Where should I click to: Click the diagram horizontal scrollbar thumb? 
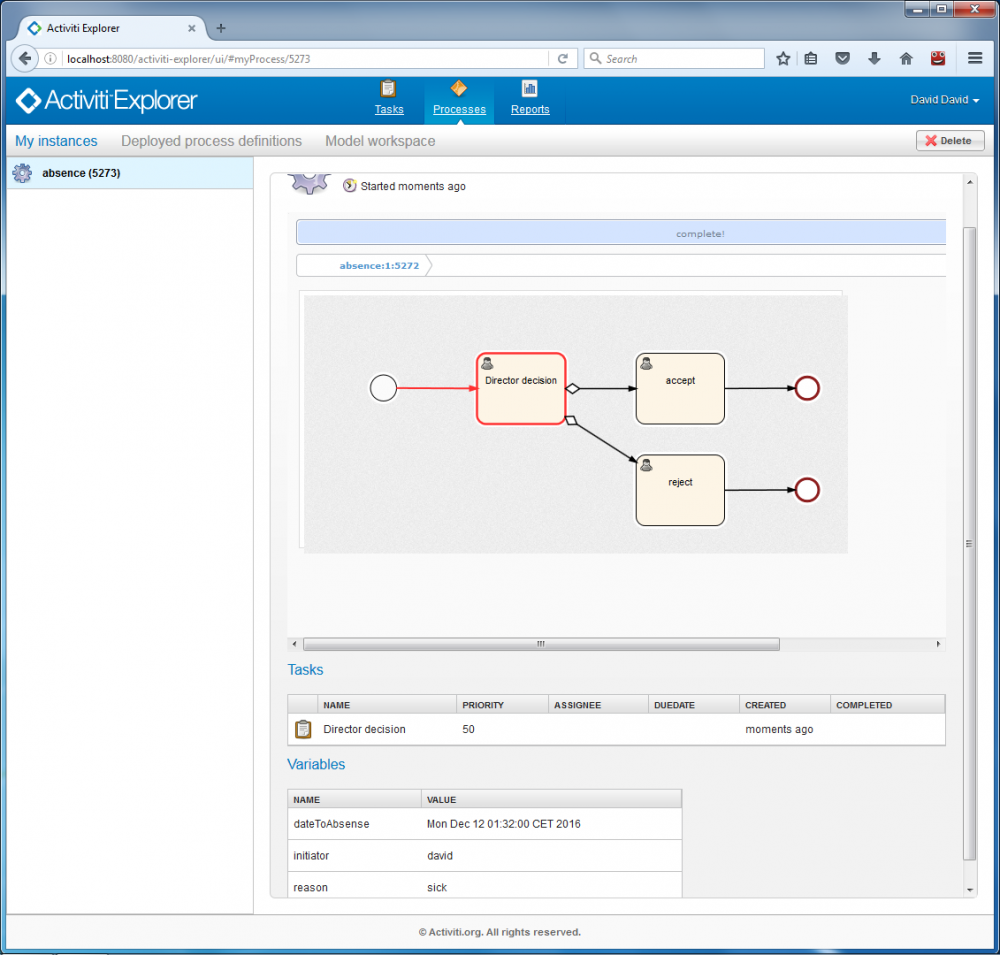541,644
